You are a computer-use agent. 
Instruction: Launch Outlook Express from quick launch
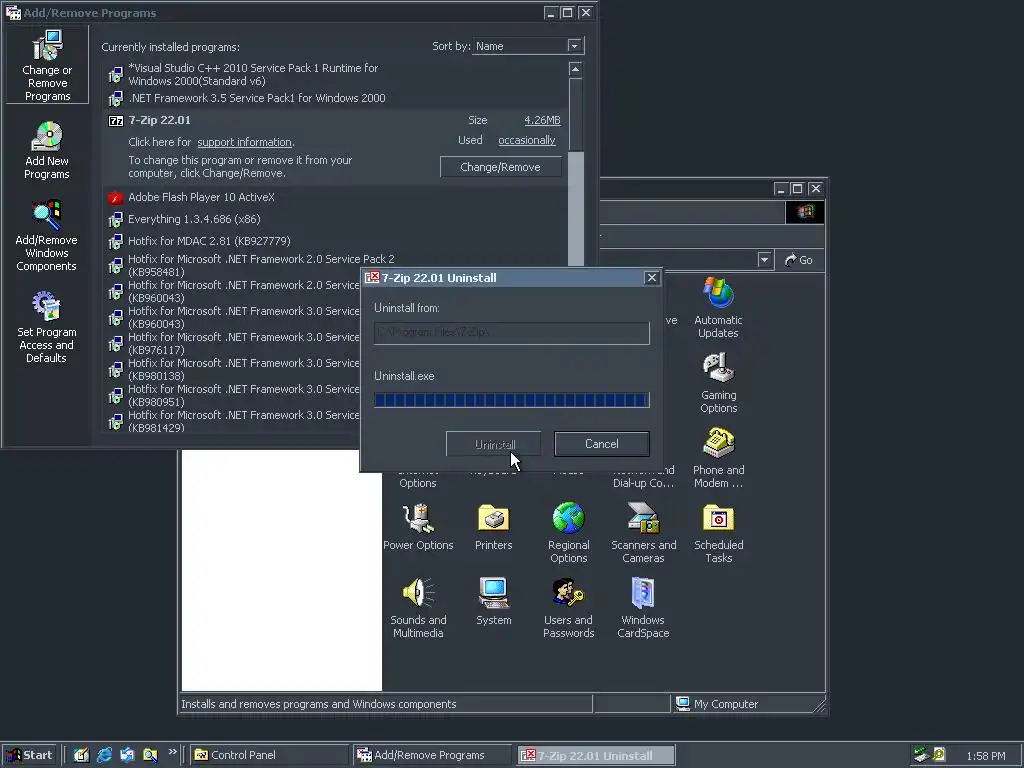[x=127, y=755]
